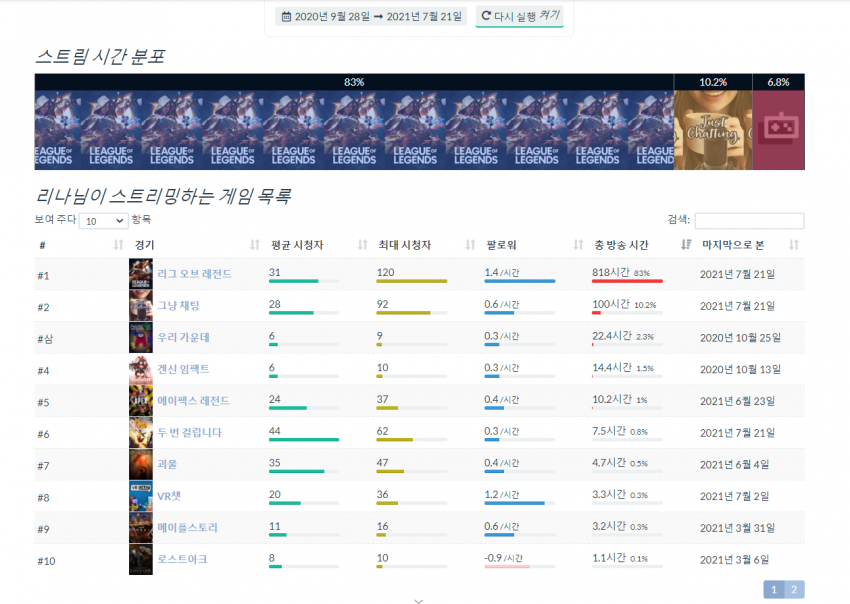Click the 스트림 시간 분포 heading
850x604 pixels.
pyautogui.click(x=100, y=56)
